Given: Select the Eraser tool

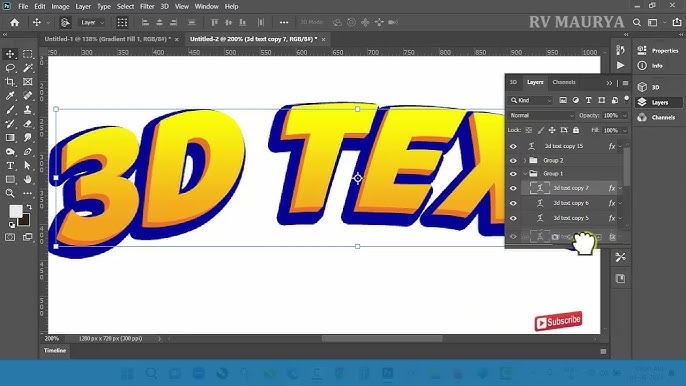Looking at the screenshot, I should 28,124.
